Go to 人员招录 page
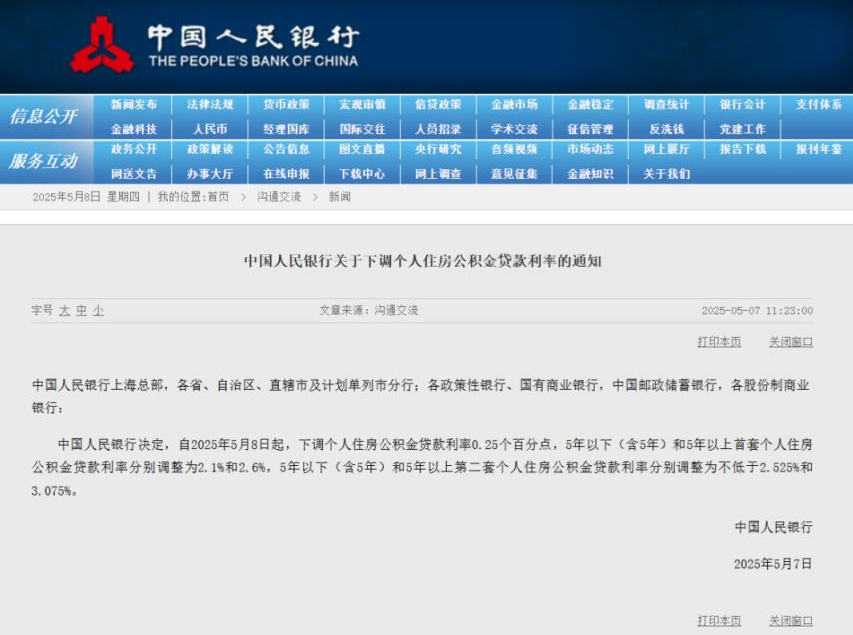This screenshot has height=635, width=853. point(438,129)
